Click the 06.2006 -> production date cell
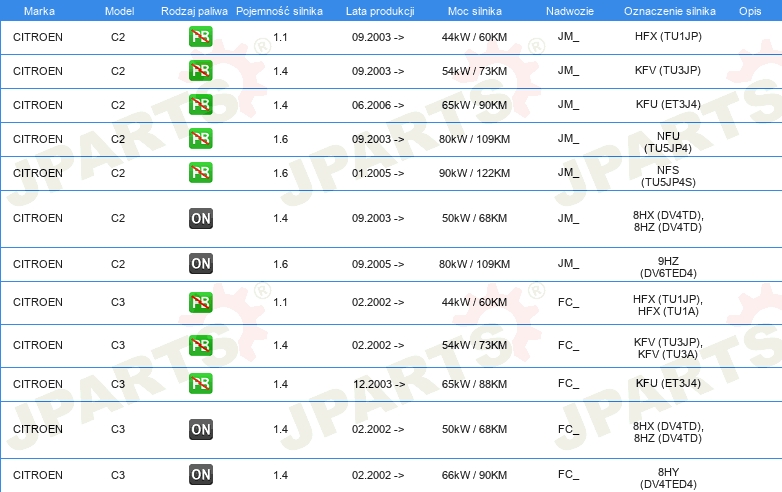This screenshot has width=782, height=492. click(x=378, y=105)
